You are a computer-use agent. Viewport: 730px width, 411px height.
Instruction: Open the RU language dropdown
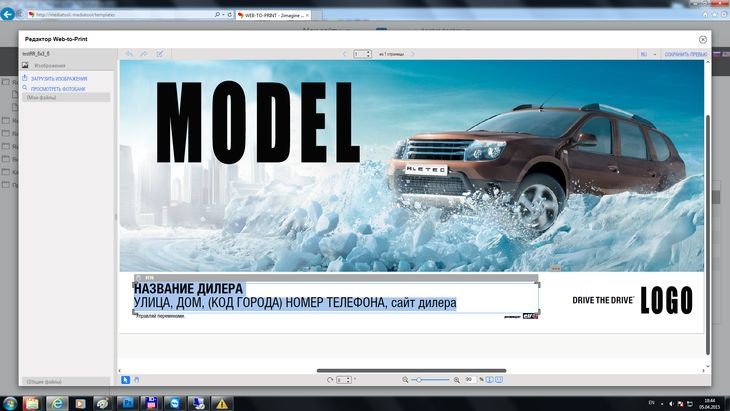[x=646, y=54]
